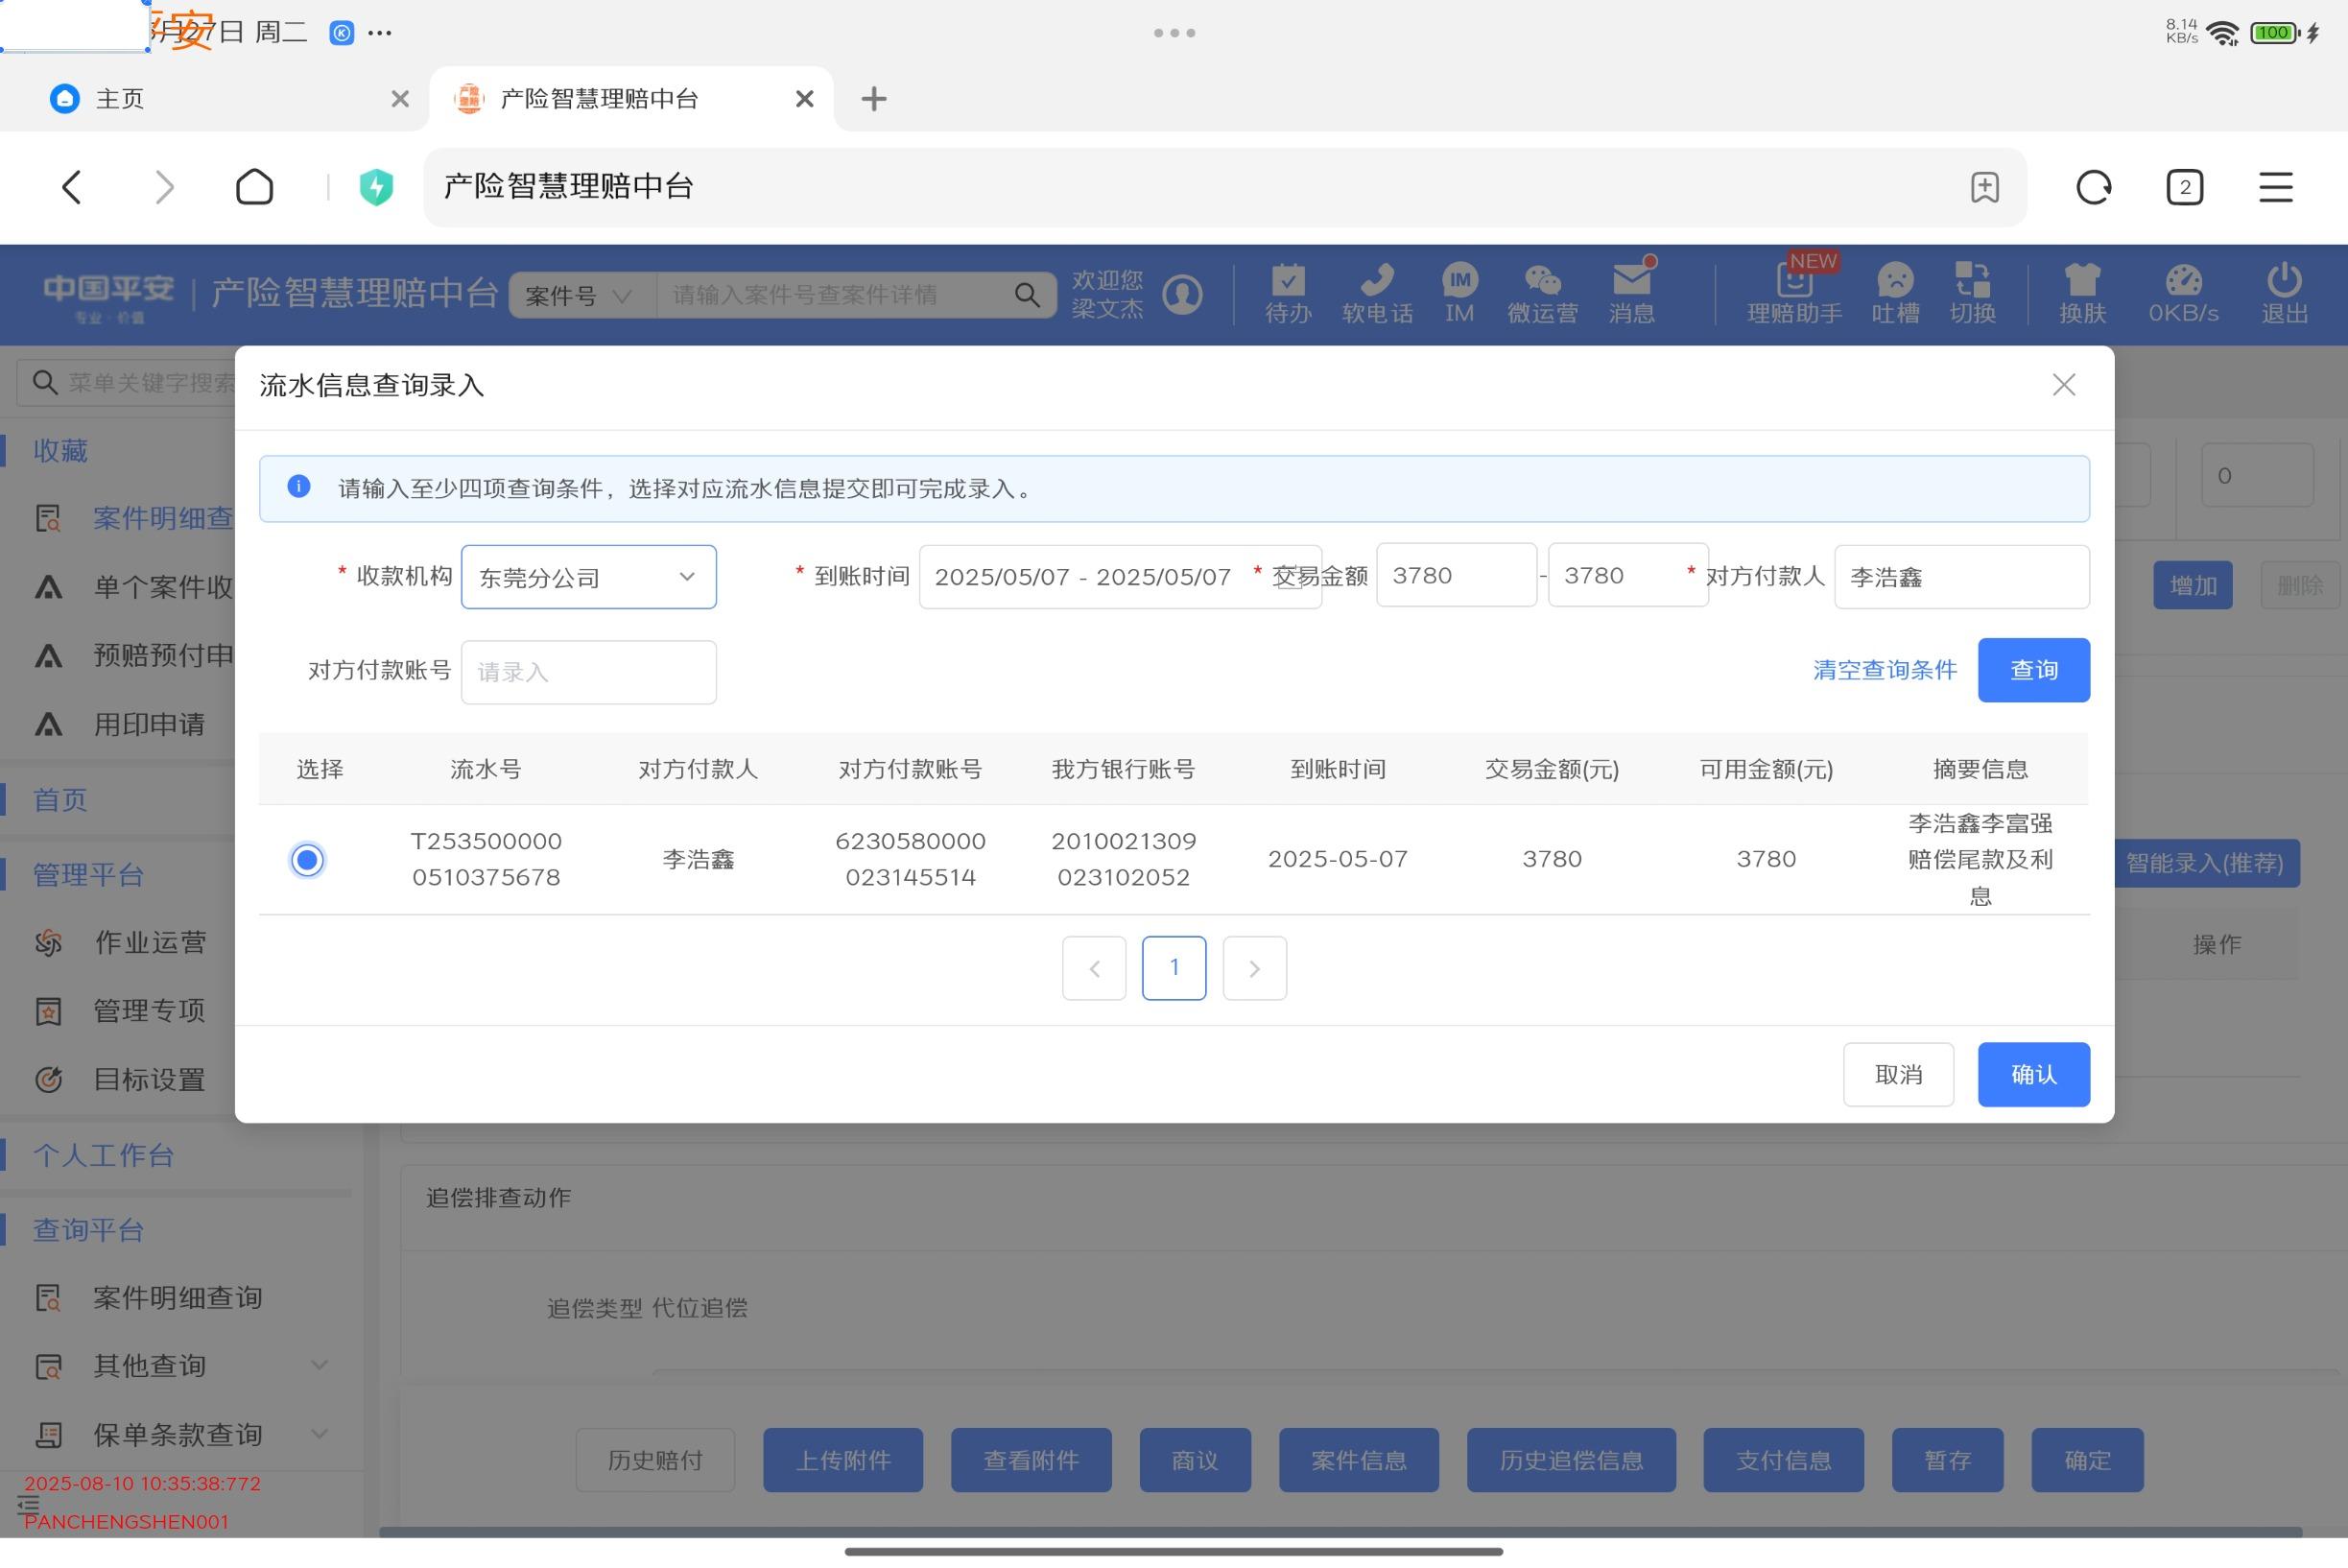Open the 案件号 search type dropdown

580,295
